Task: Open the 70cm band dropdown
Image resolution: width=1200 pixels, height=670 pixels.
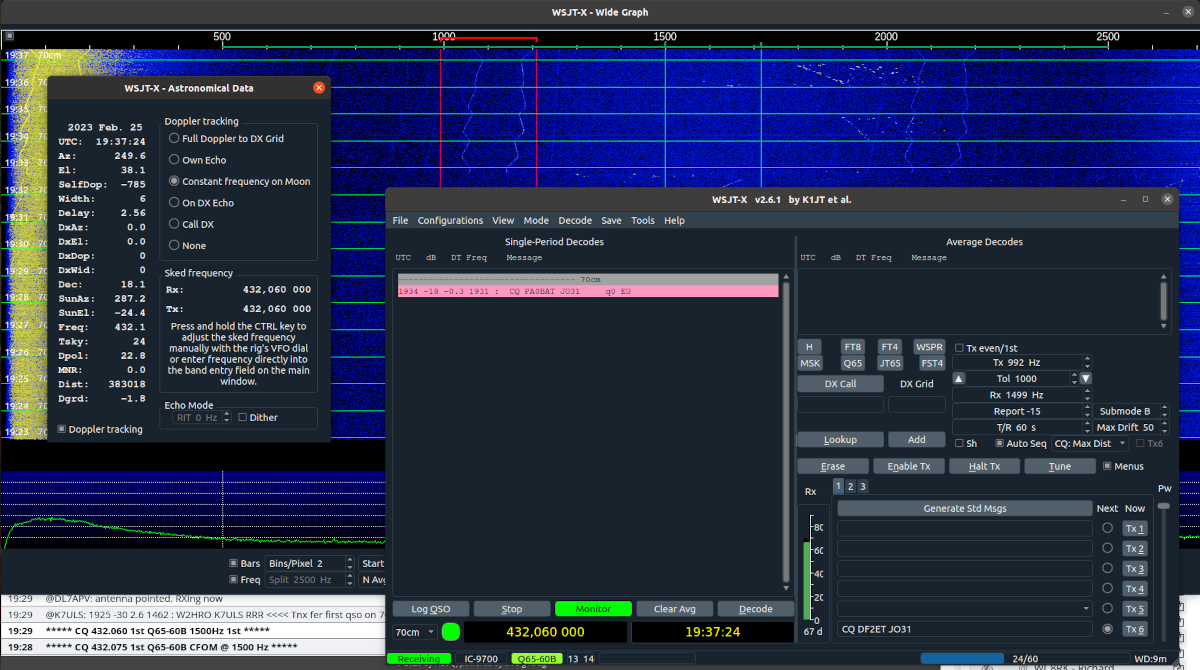Action: [415, 632]
